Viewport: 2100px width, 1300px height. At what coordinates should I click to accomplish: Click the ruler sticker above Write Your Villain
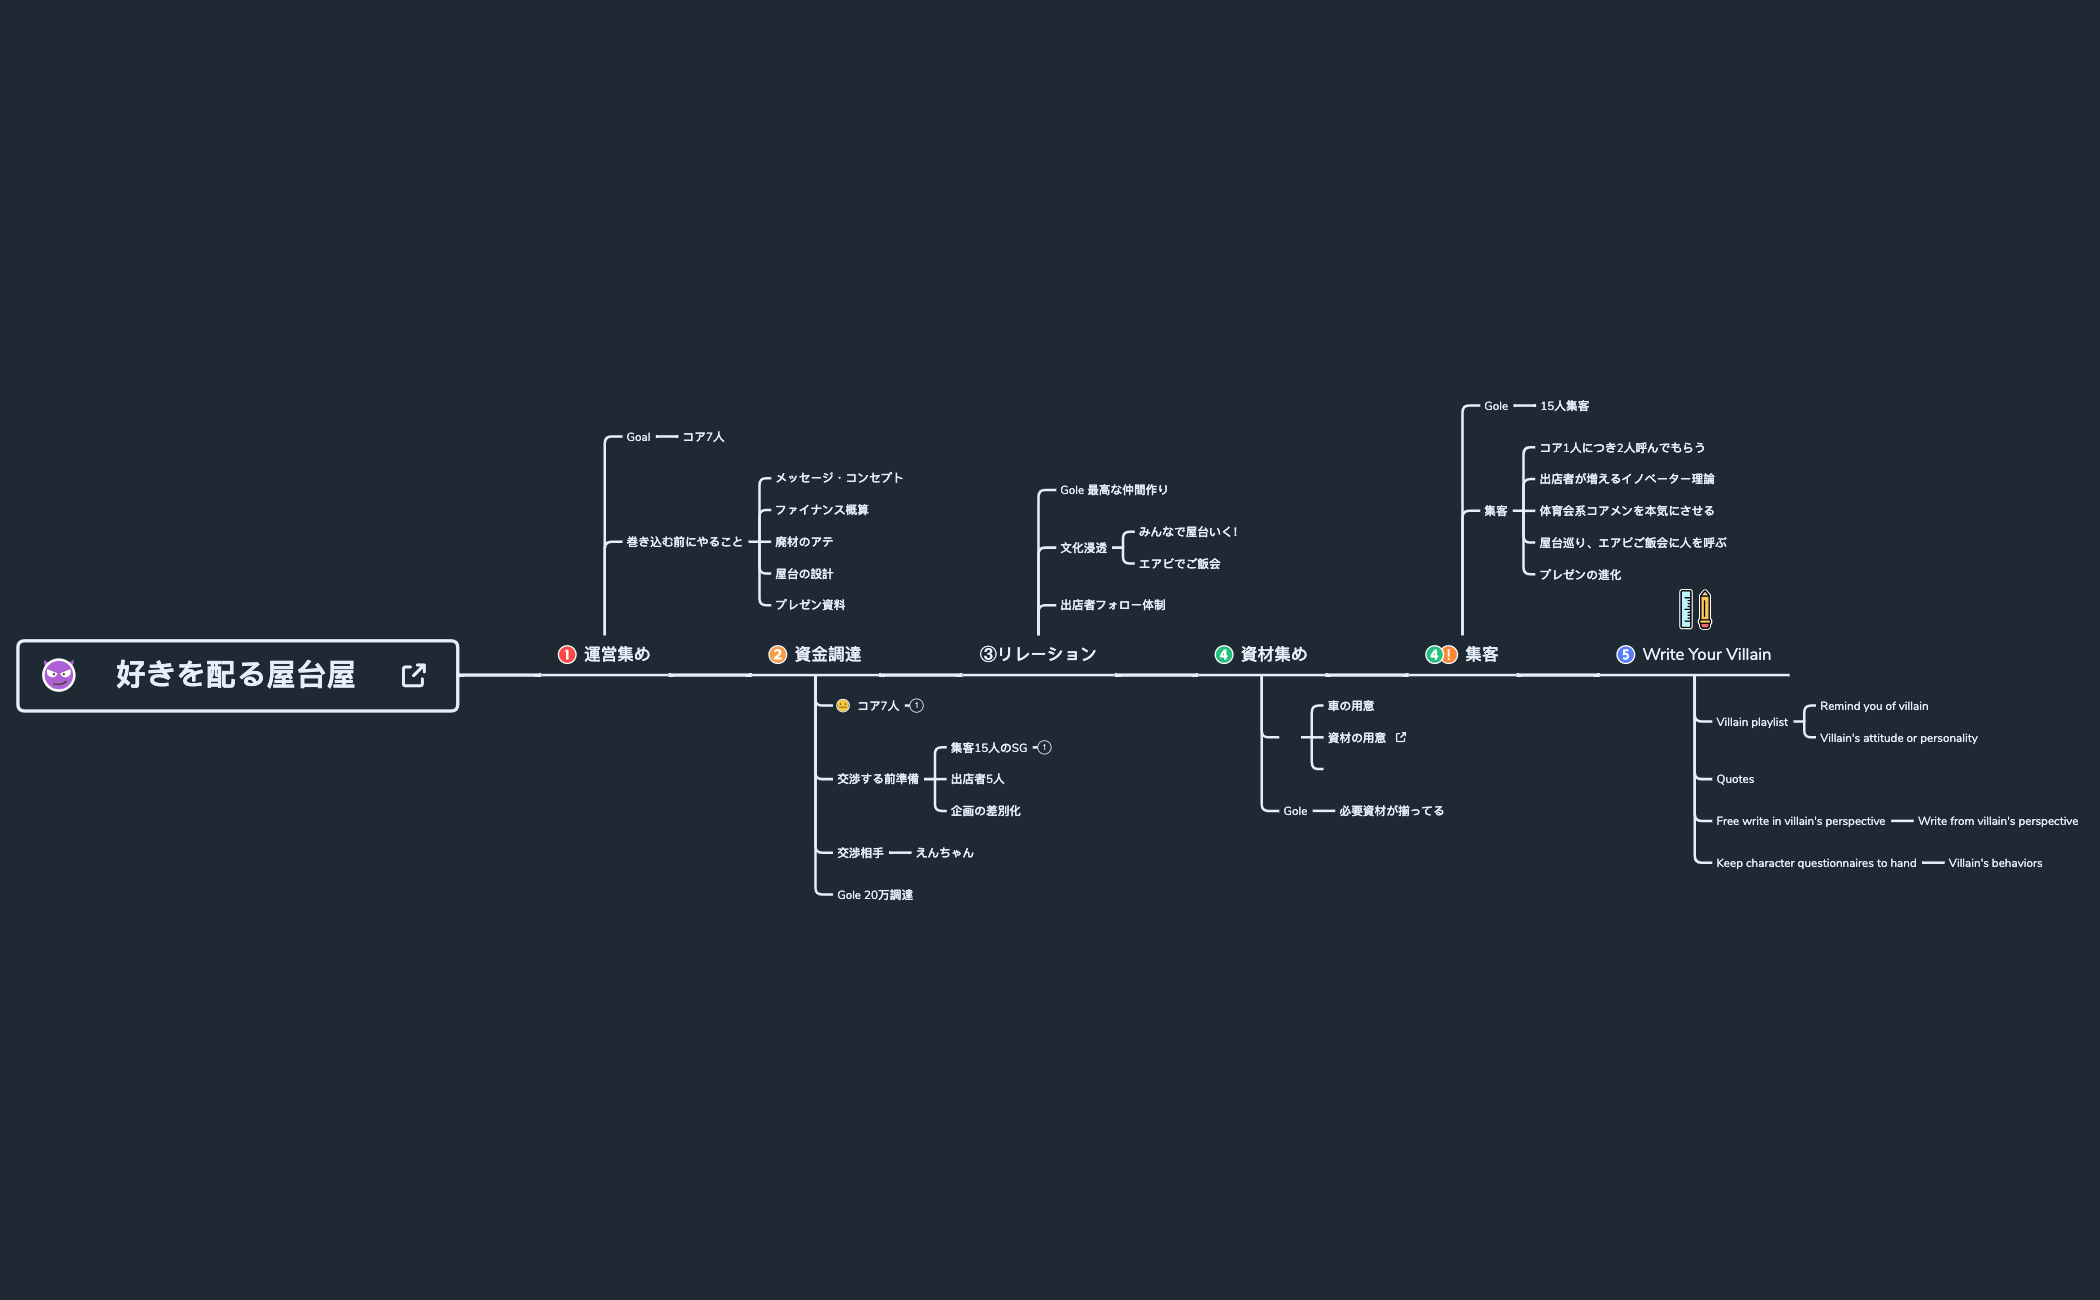tap(1684, 608)
